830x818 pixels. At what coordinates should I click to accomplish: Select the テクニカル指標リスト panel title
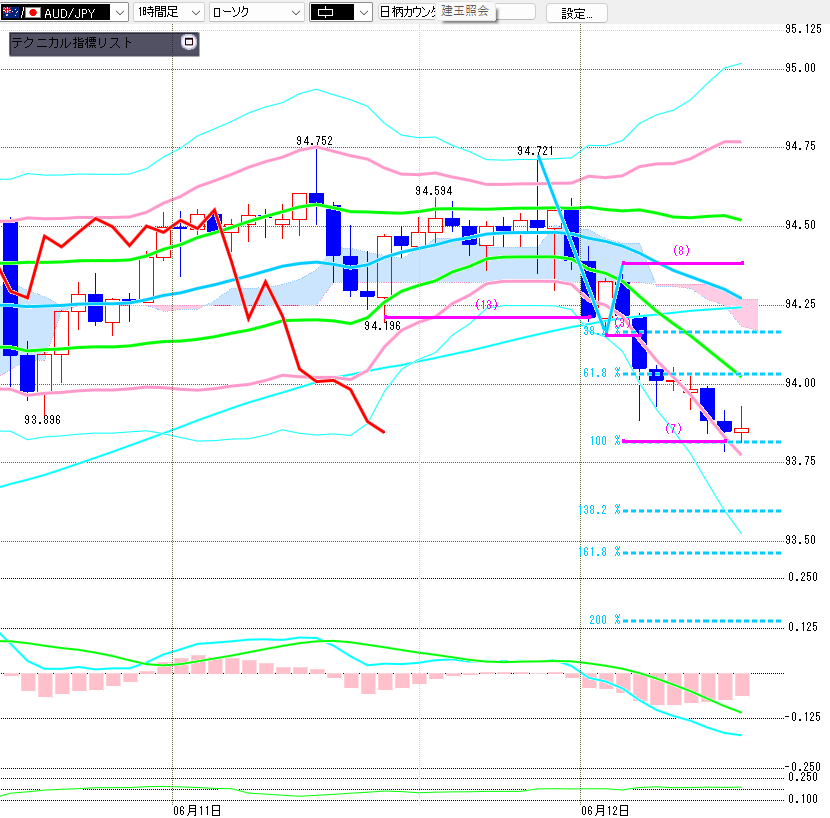[x=72, y=43]
